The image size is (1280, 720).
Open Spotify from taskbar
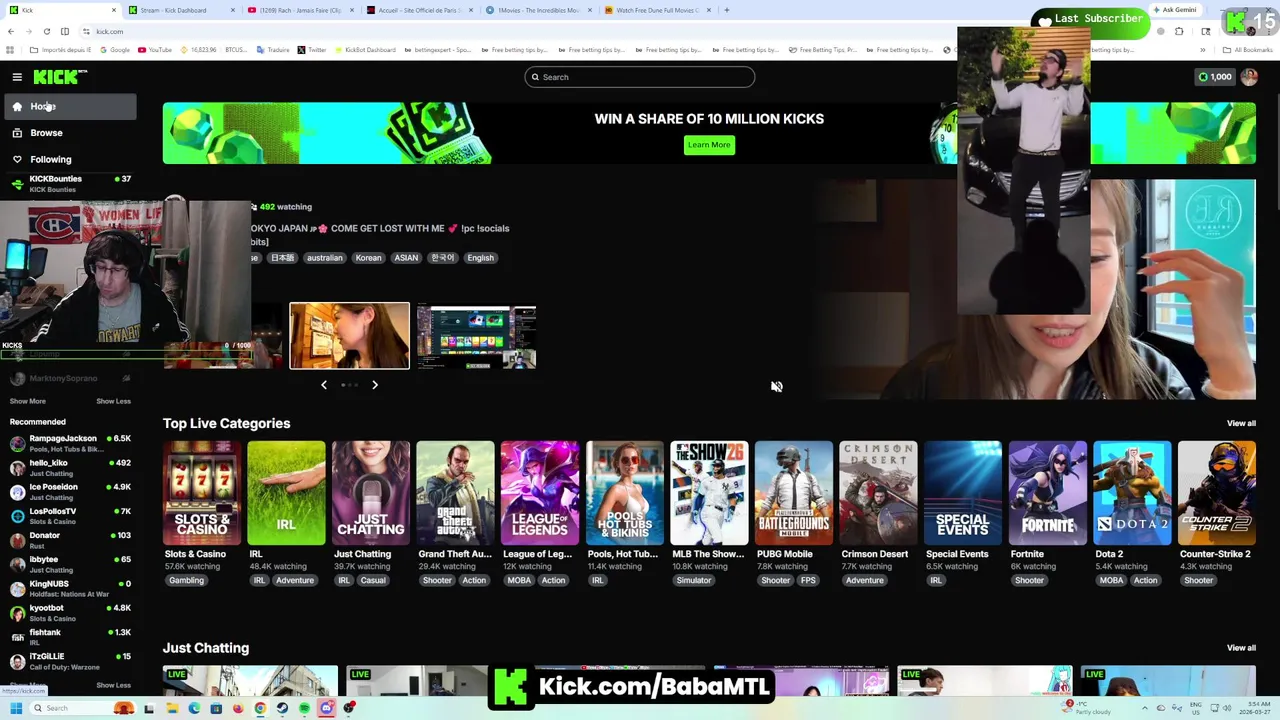[x=304, y=708]
